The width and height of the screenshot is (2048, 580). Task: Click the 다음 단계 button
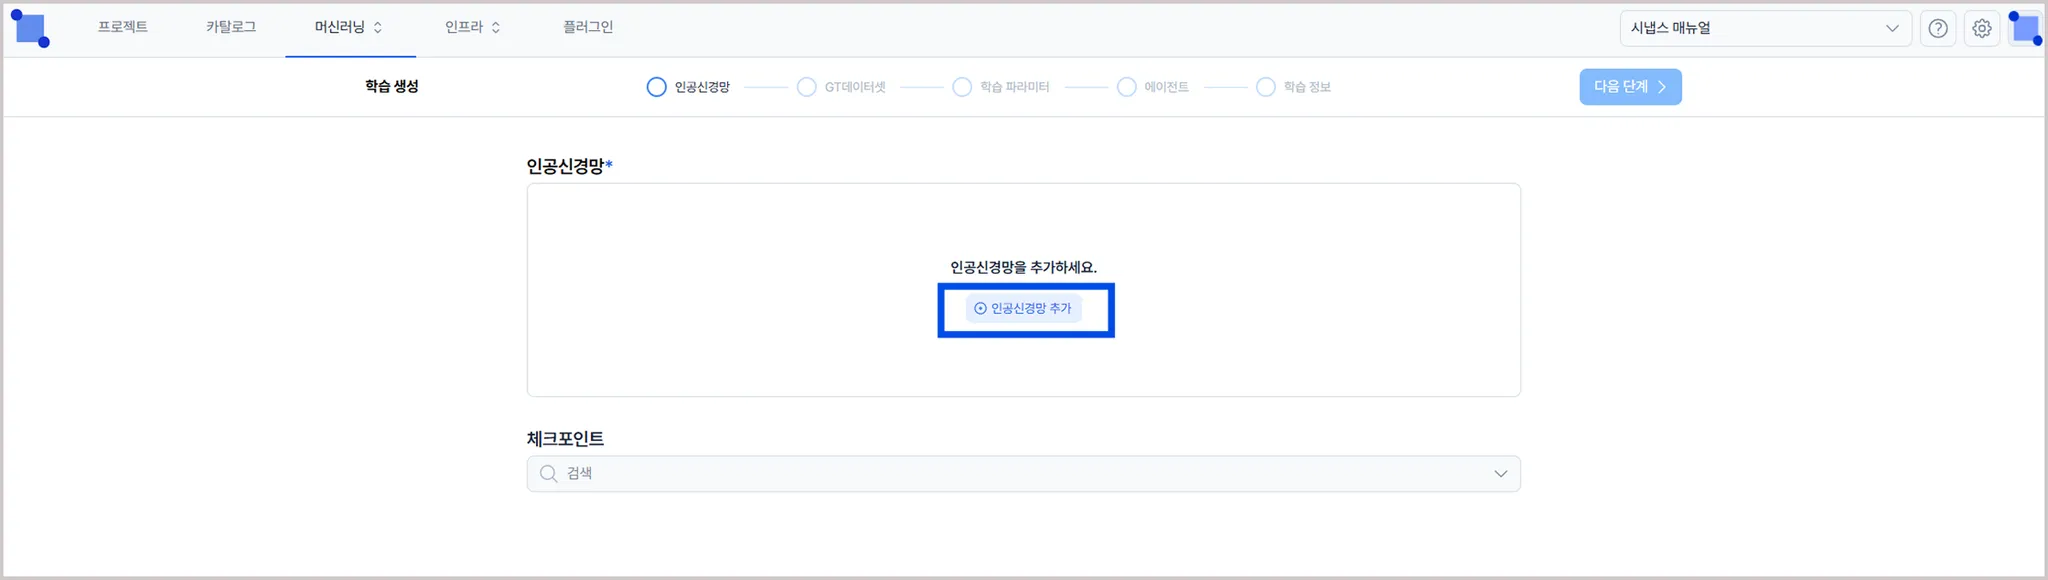[x=1630, y=87]
